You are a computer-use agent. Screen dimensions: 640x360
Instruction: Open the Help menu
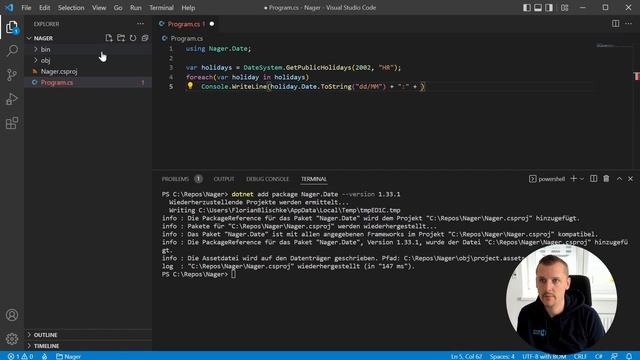point(188,8)
